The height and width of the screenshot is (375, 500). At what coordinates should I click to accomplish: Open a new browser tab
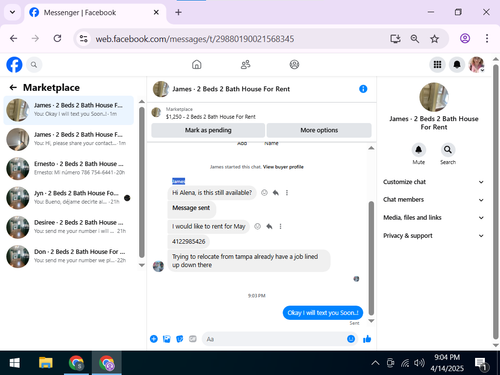click(x=178, y=12)
